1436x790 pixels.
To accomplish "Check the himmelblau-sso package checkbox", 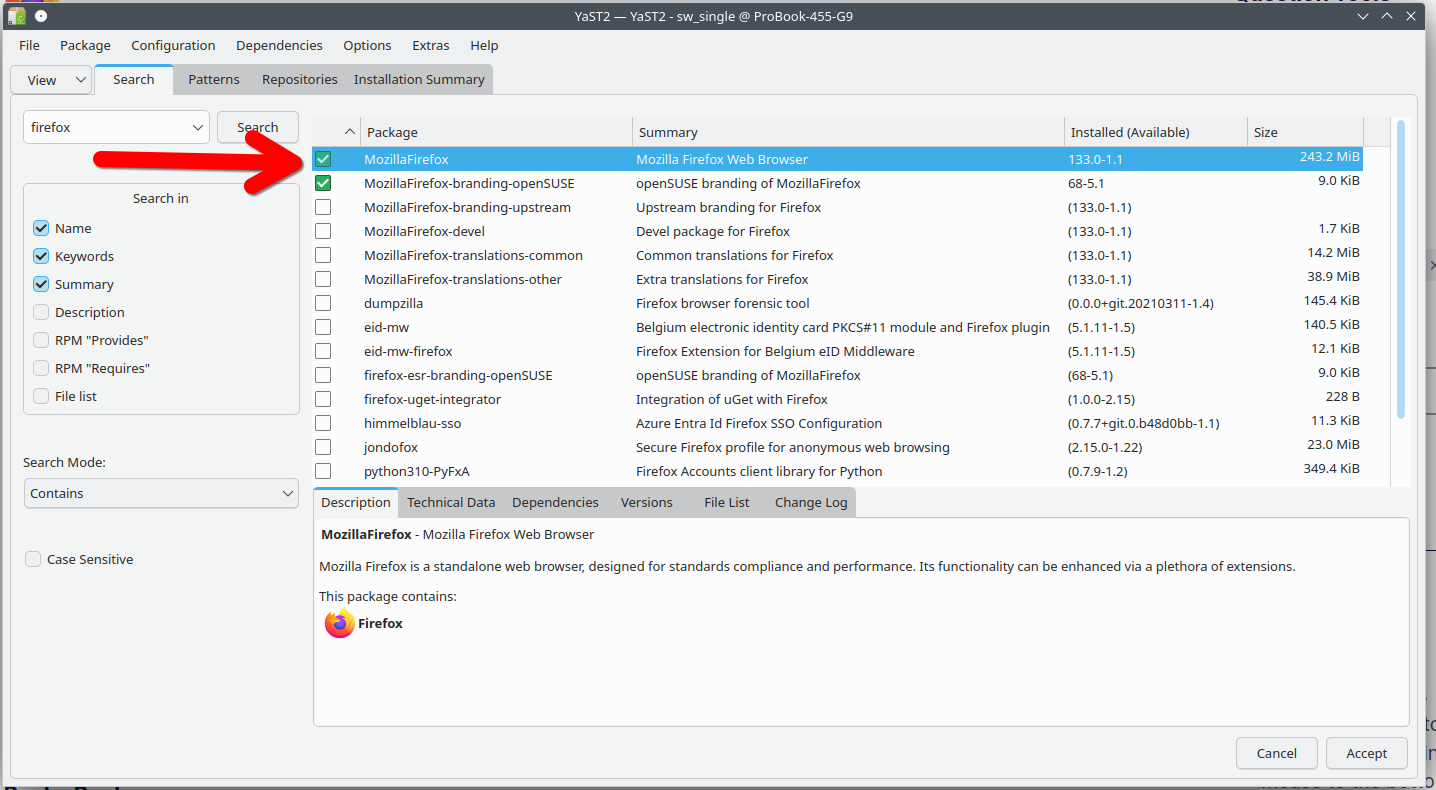I will click(x=323, y=423).
